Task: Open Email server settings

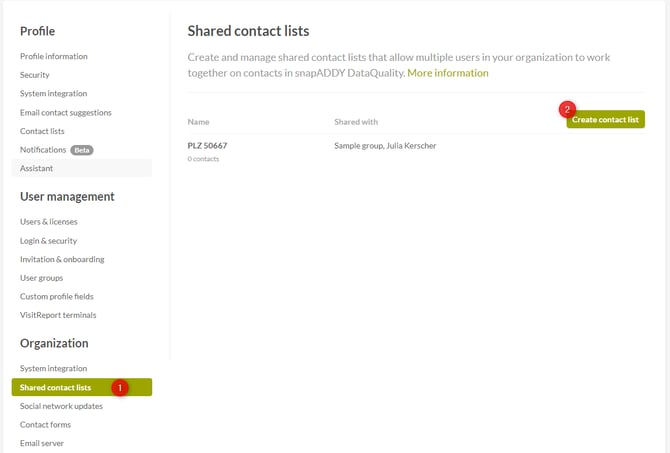Action: [x=41, y=443]
